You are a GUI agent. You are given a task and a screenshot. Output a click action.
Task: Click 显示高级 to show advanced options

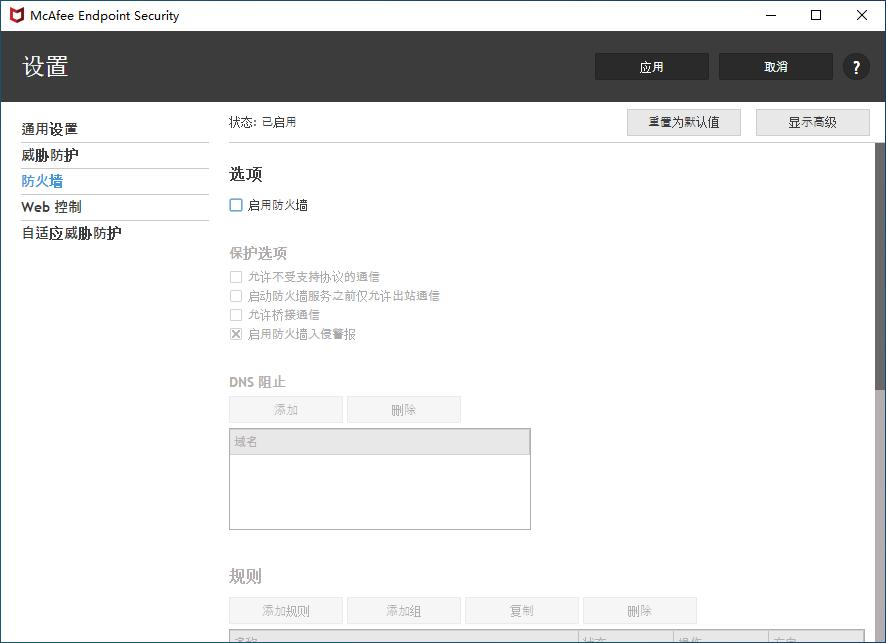pyautogui.click(x=812, y=121)
